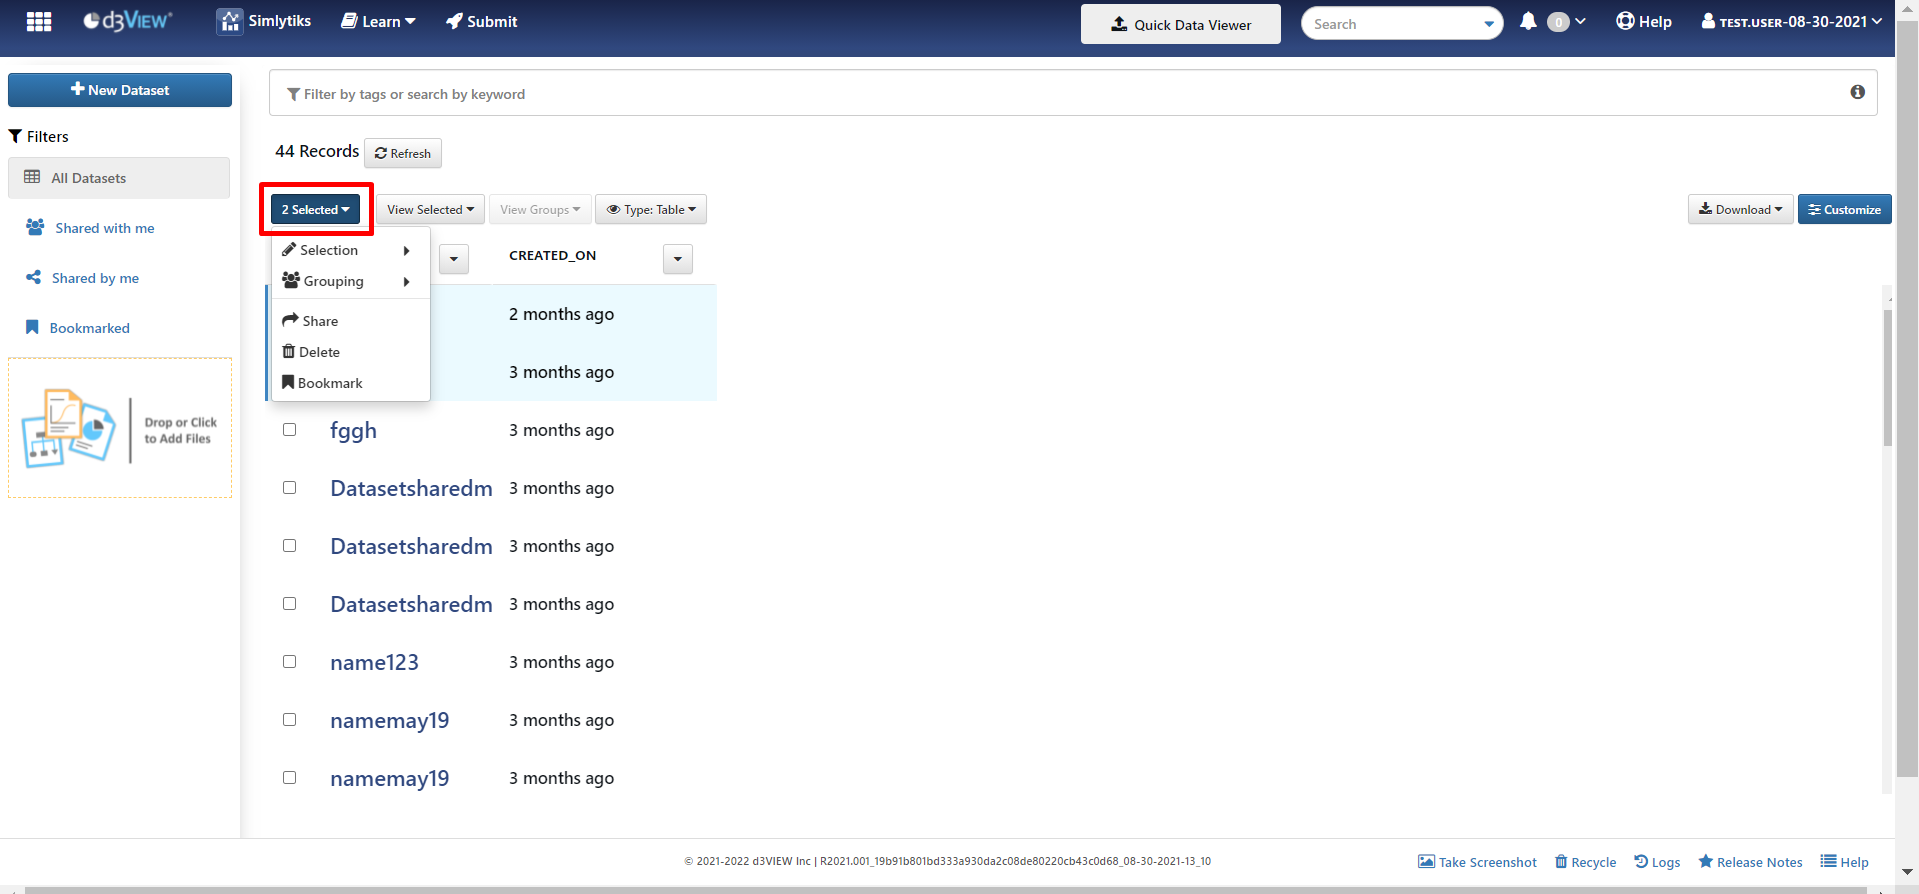Viewport: 1919px width, 894px height.
Task: Click the info icon in the filter bar
Action: [1857, 92]
